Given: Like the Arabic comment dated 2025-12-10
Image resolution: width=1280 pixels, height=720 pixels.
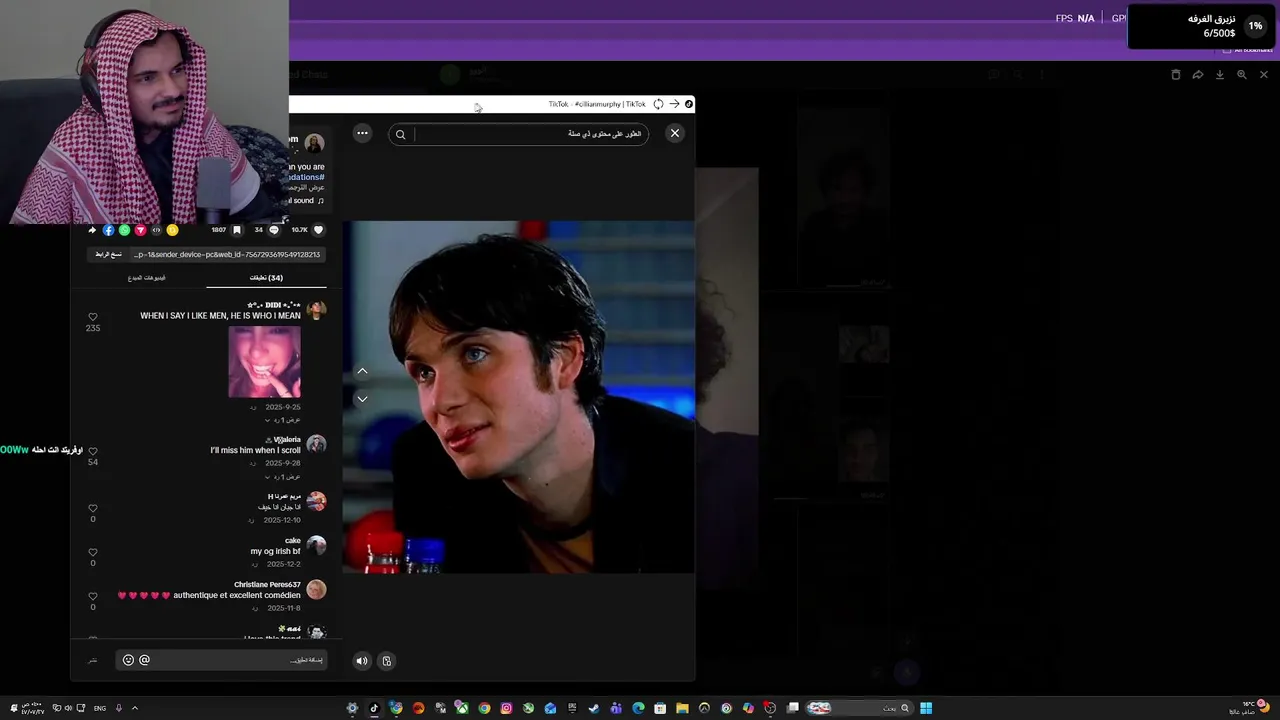Looking at the screenshot, I should click(x=93, y=508).
